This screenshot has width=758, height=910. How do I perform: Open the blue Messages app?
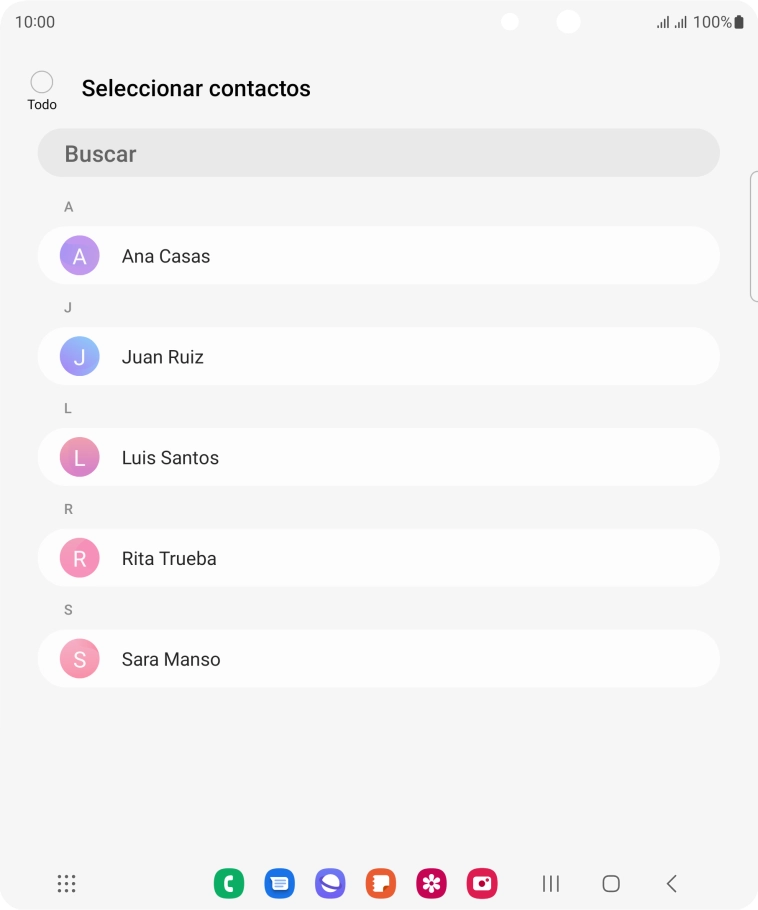coord(280,883)
